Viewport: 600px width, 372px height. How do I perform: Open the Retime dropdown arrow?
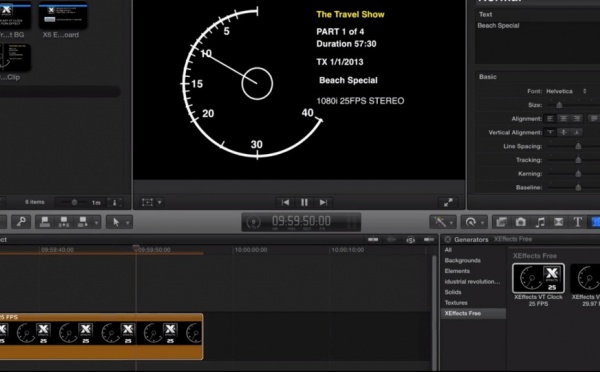tap(483, 222)
